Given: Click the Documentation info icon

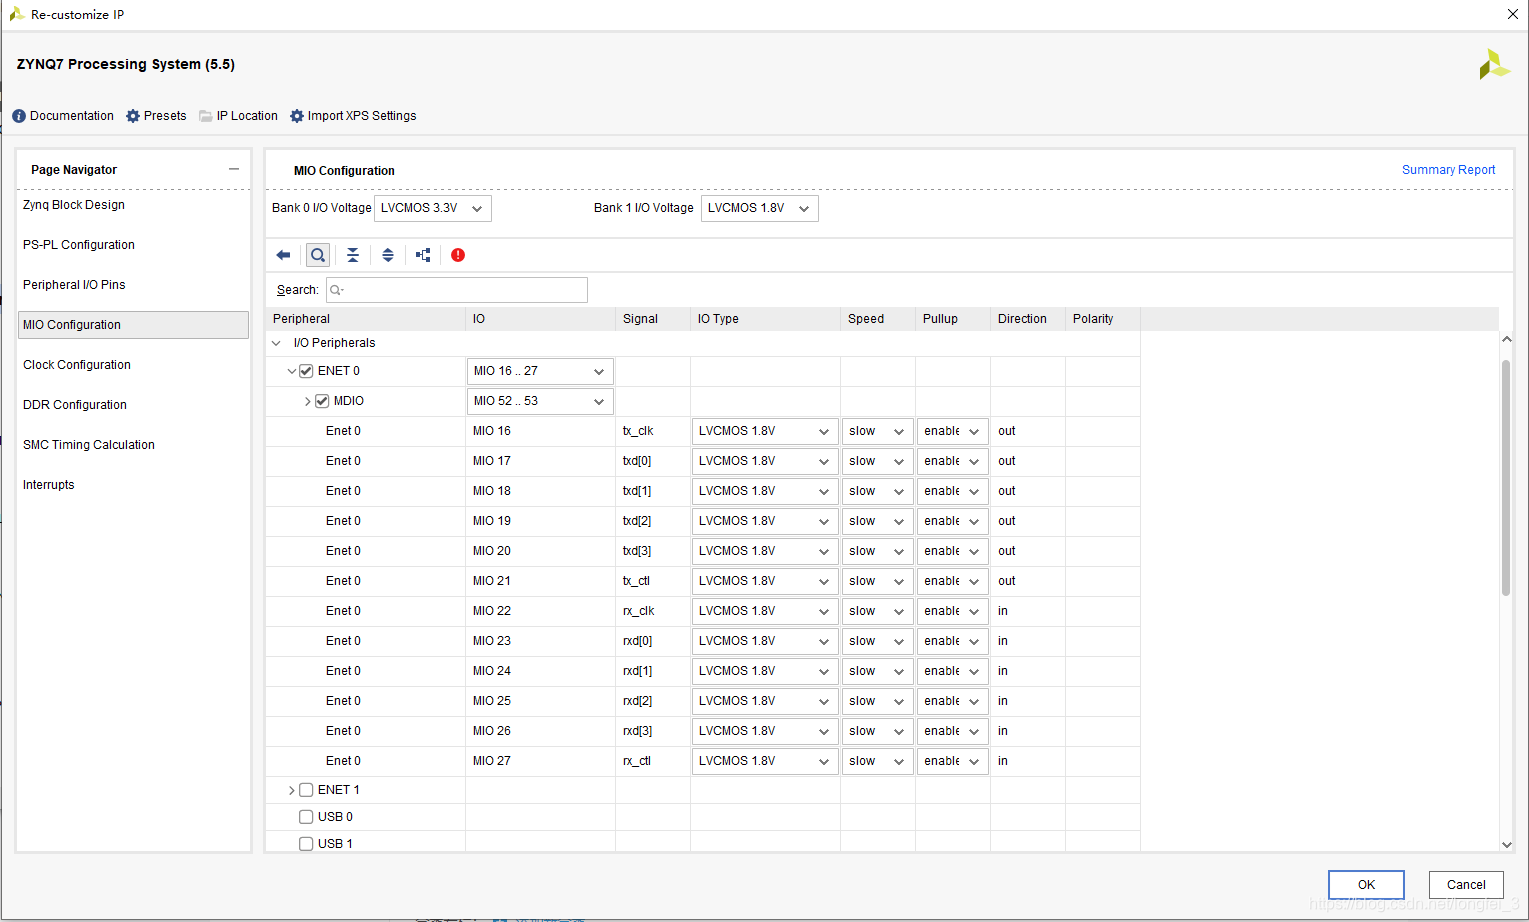Looking at the screenshot, I should pos(19,116).
